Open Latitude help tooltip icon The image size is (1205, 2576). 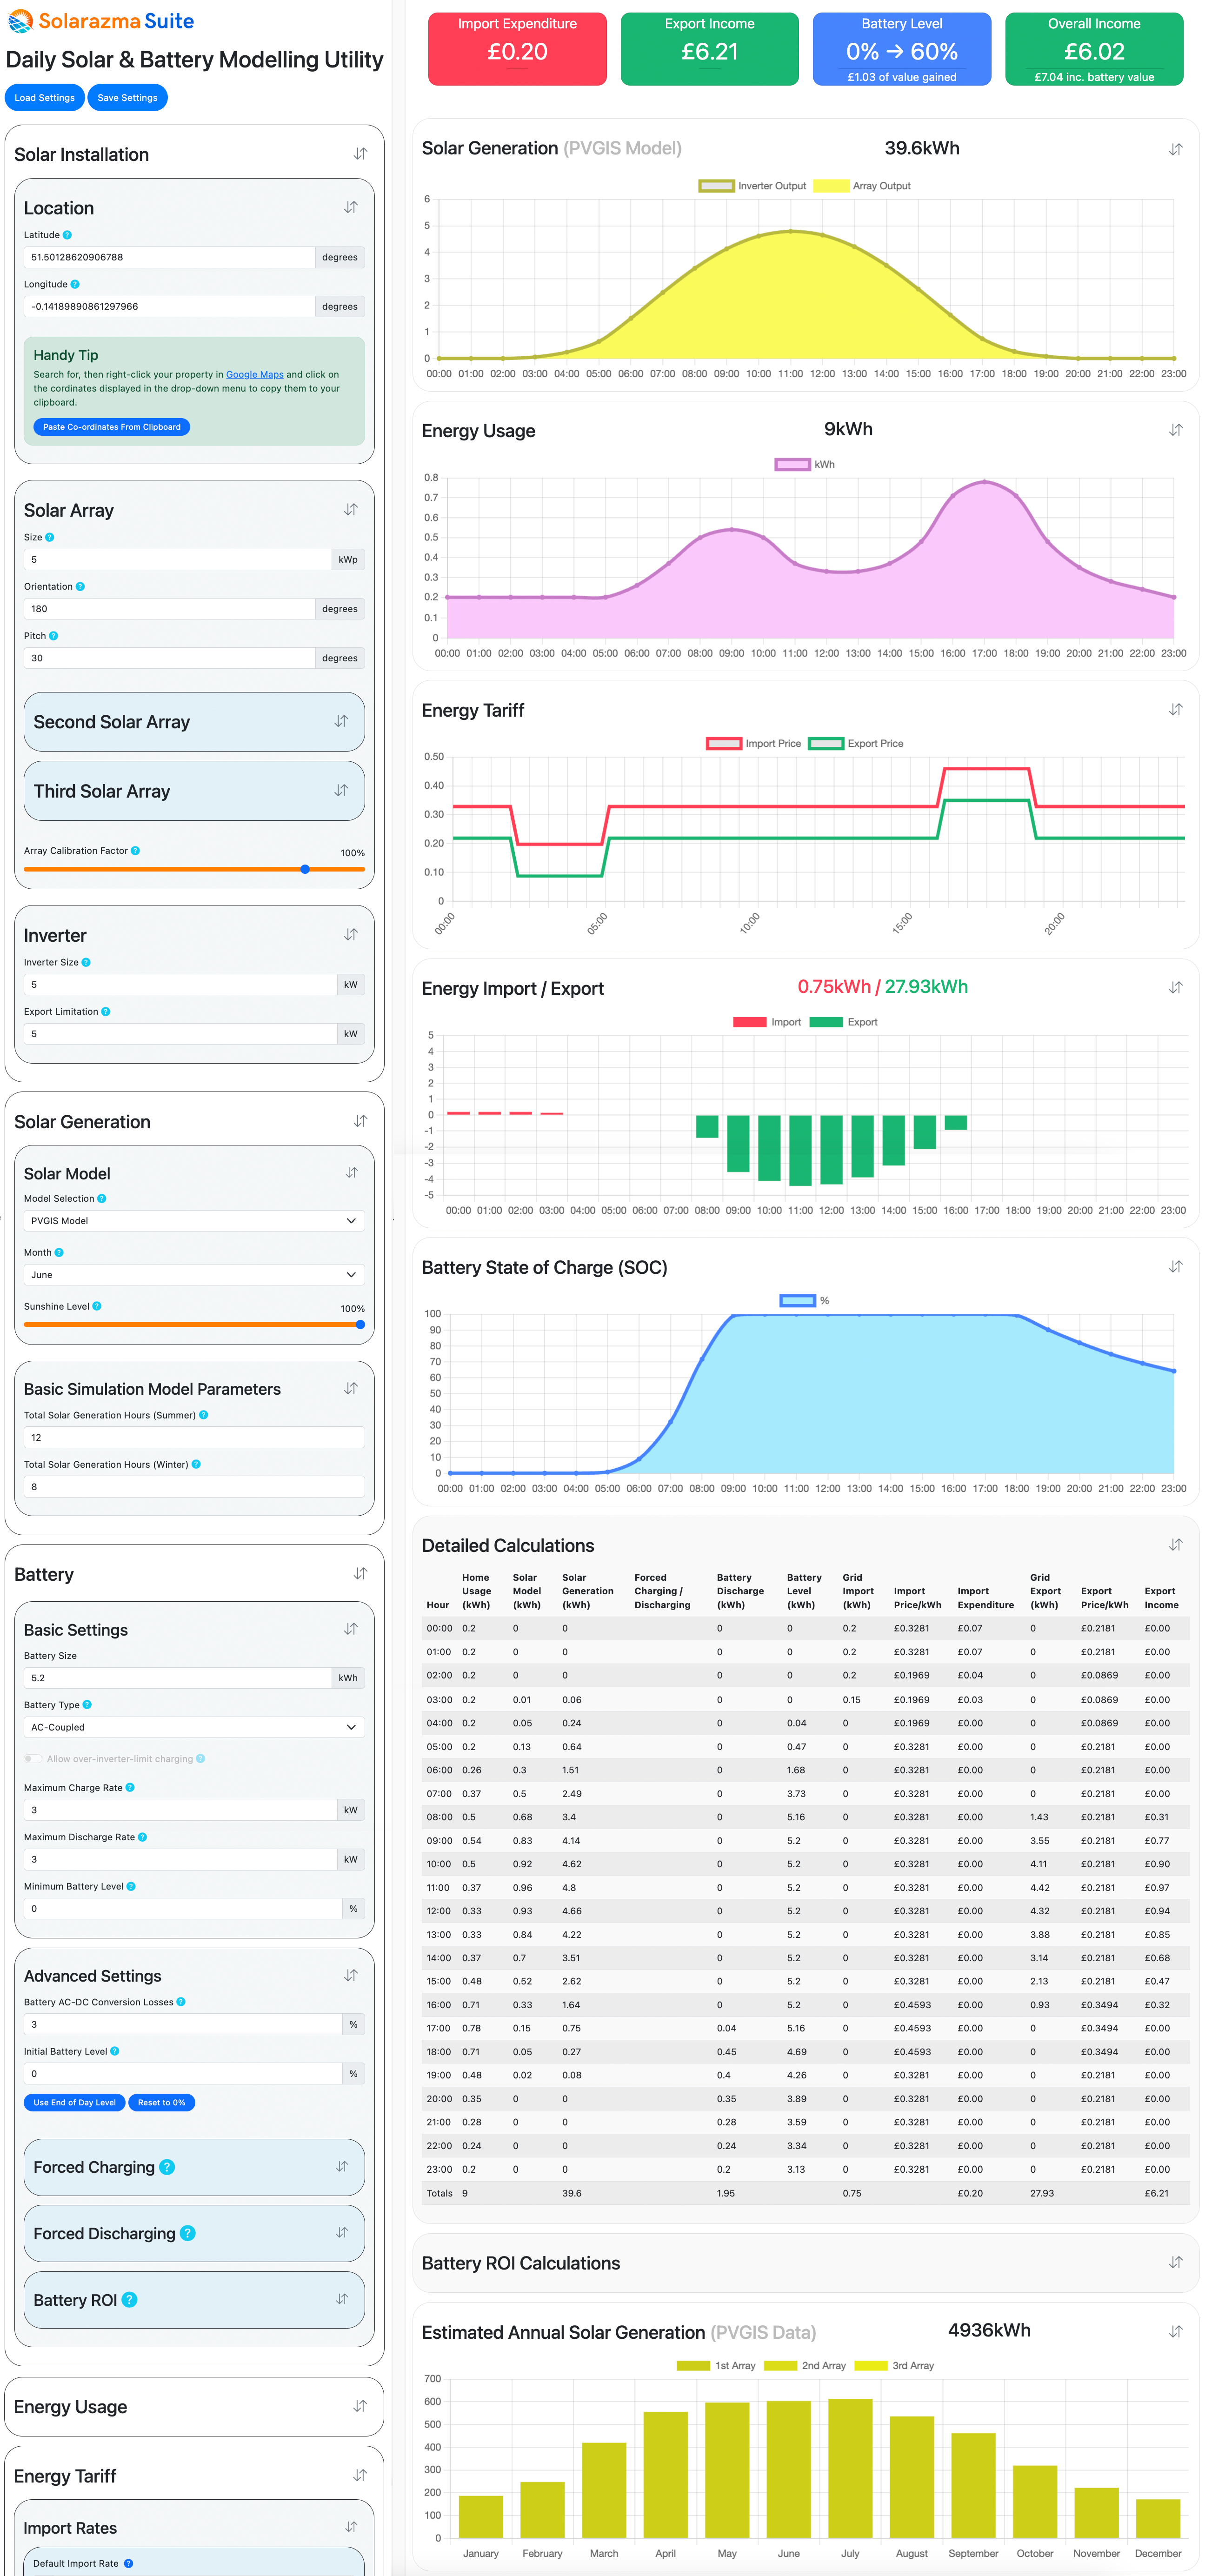(67, 235)
